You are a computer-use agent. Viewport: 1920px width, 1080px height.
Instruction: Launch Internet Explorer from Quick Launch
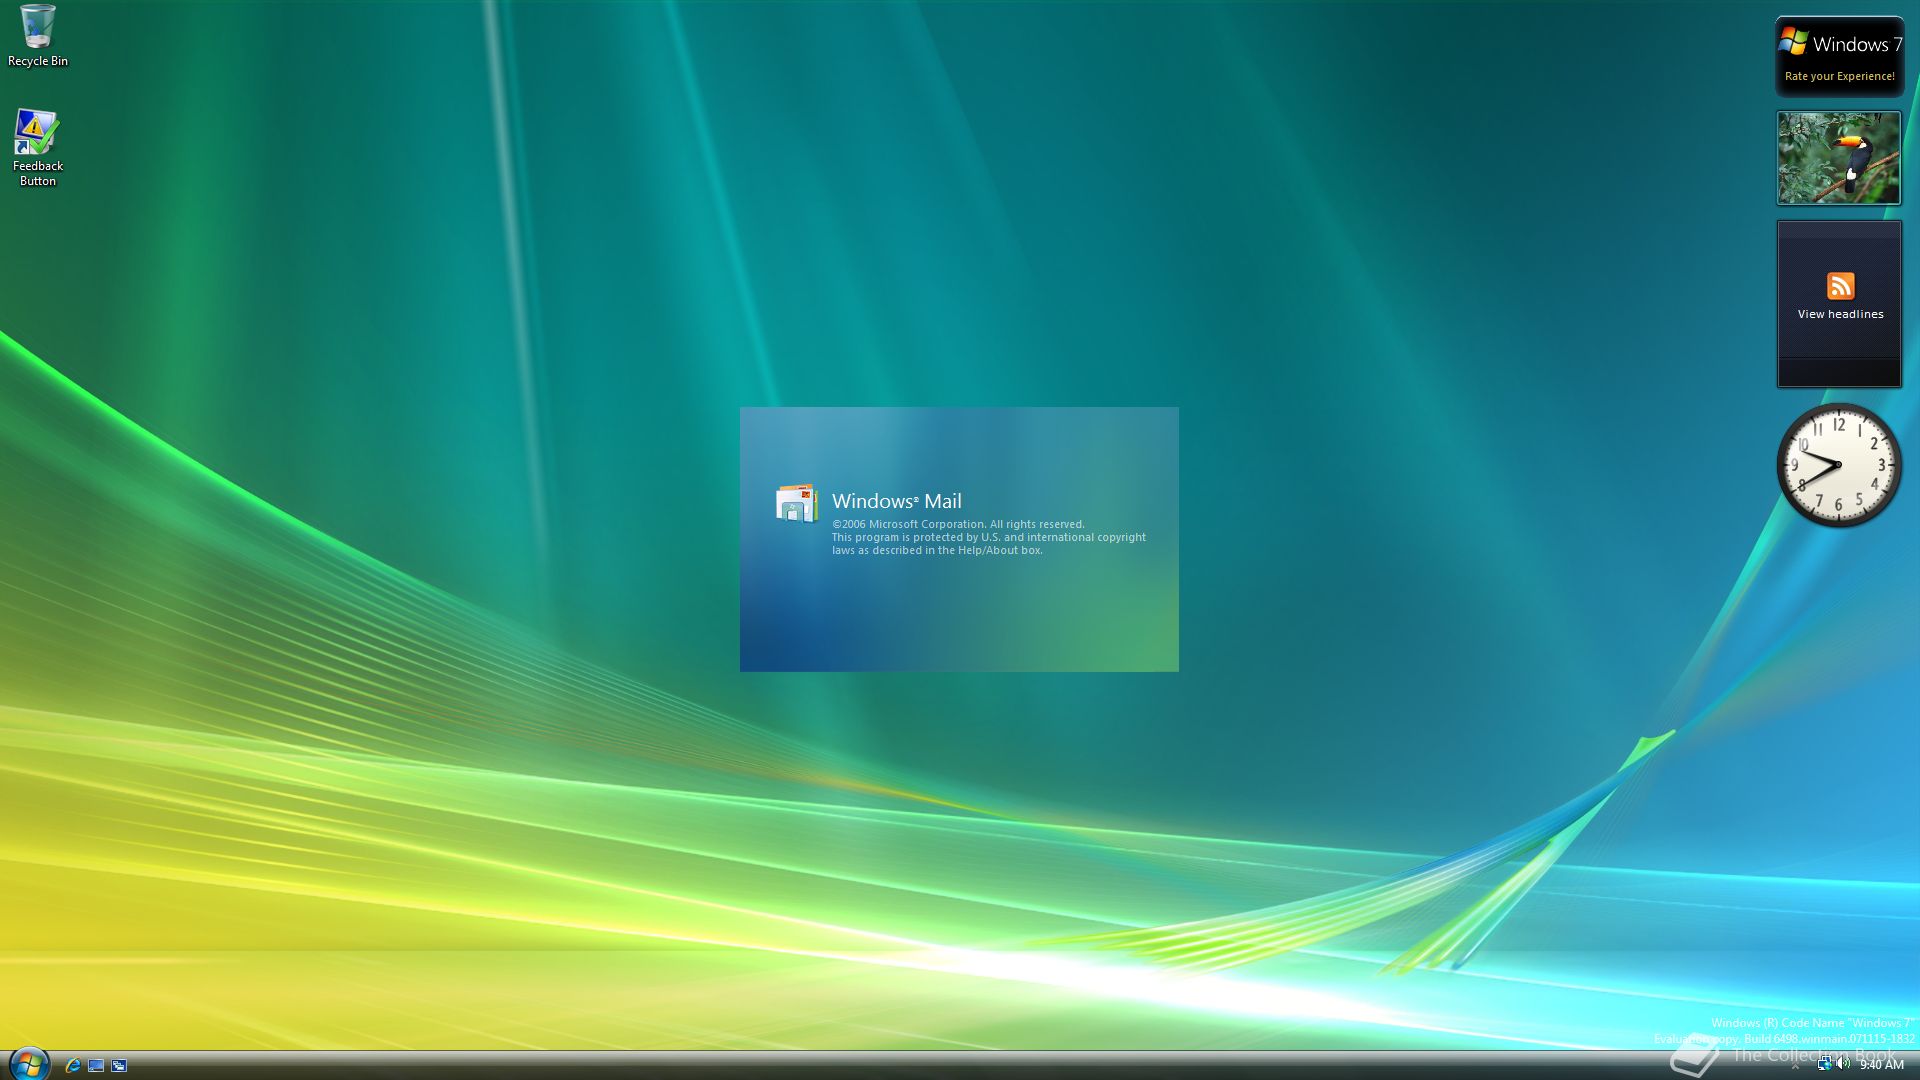coord(73,1065)
